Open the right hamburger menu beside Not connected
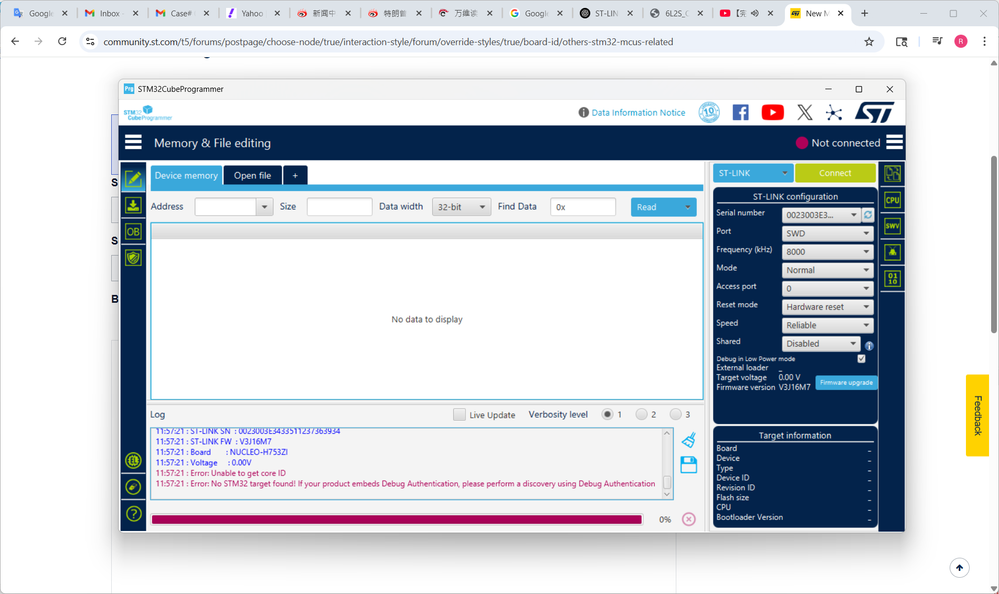This screenshot has width=999, height=594. (895, 141)
